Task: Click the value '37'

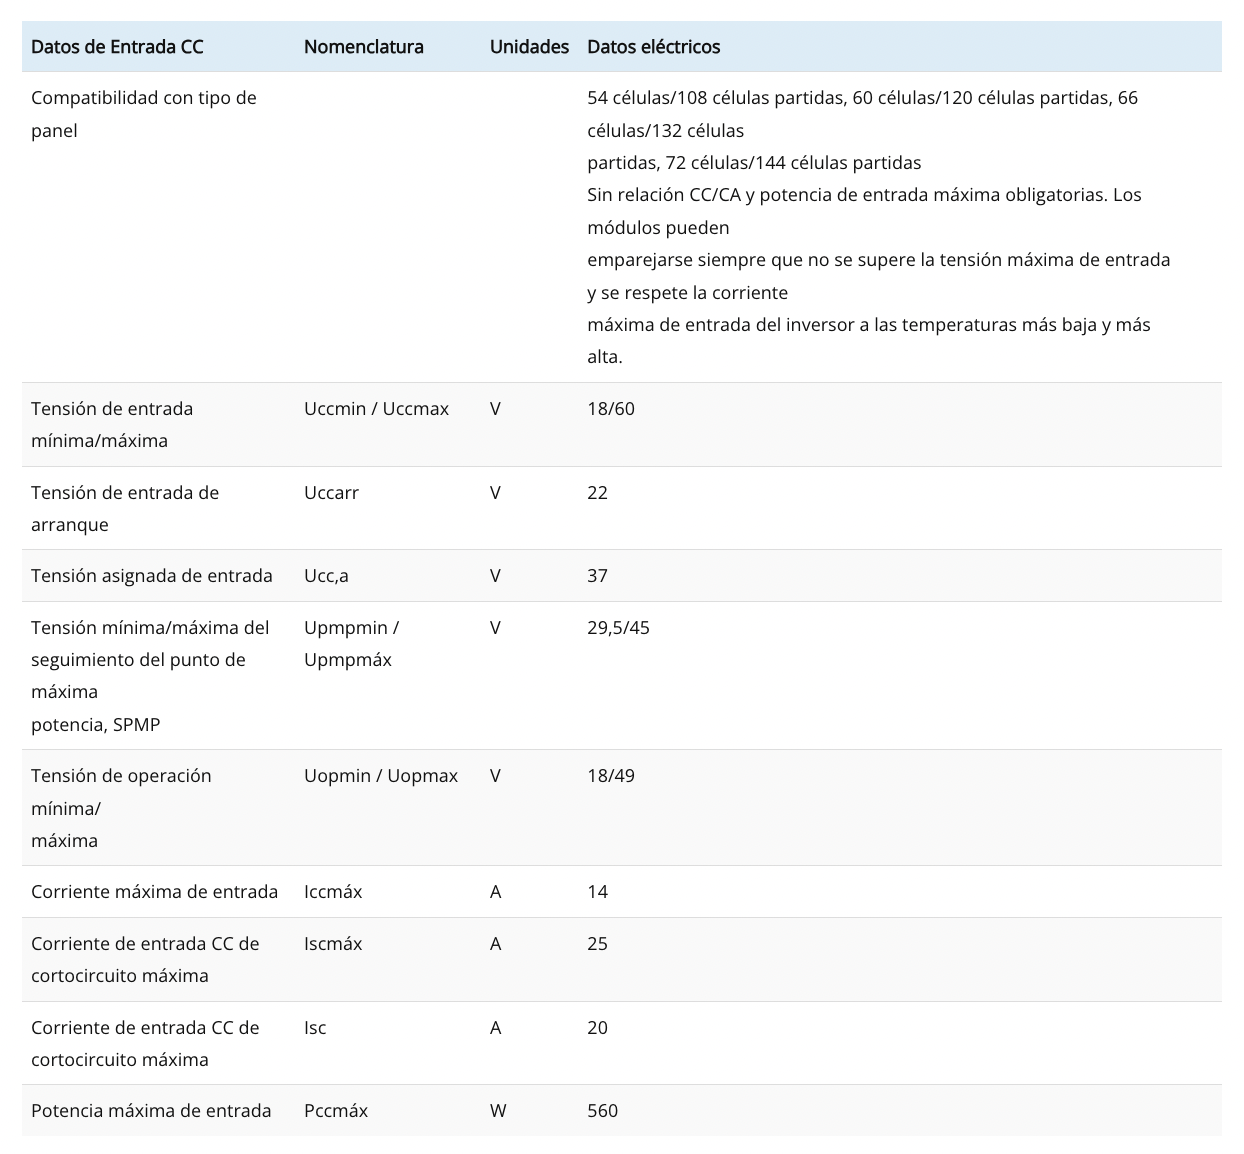Action: click(x=597, y=576)
